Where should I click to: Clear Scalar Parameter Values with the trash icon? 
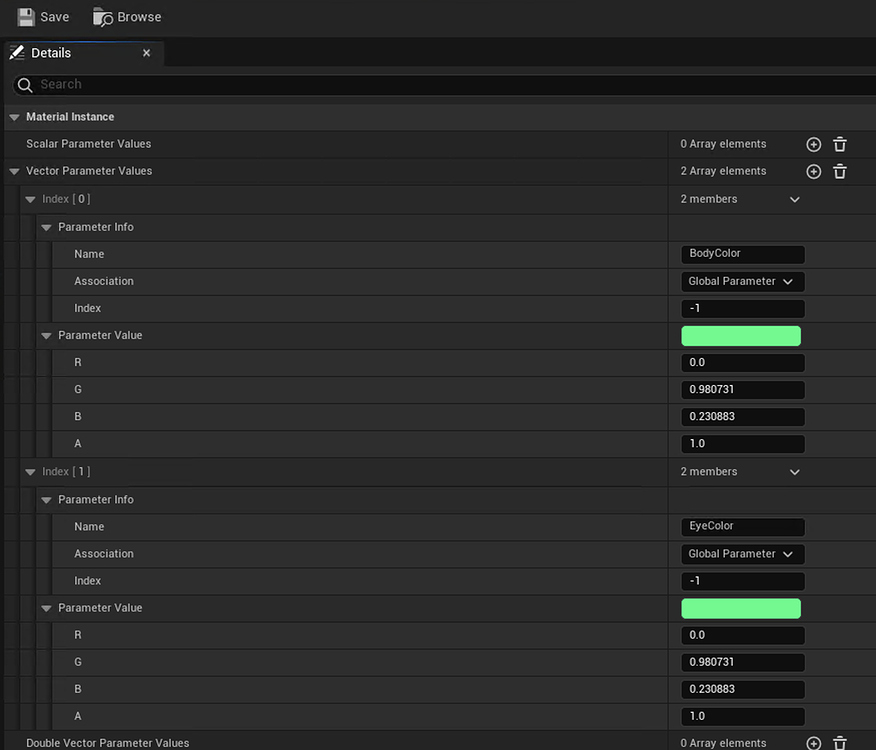(x=839, y=144)
